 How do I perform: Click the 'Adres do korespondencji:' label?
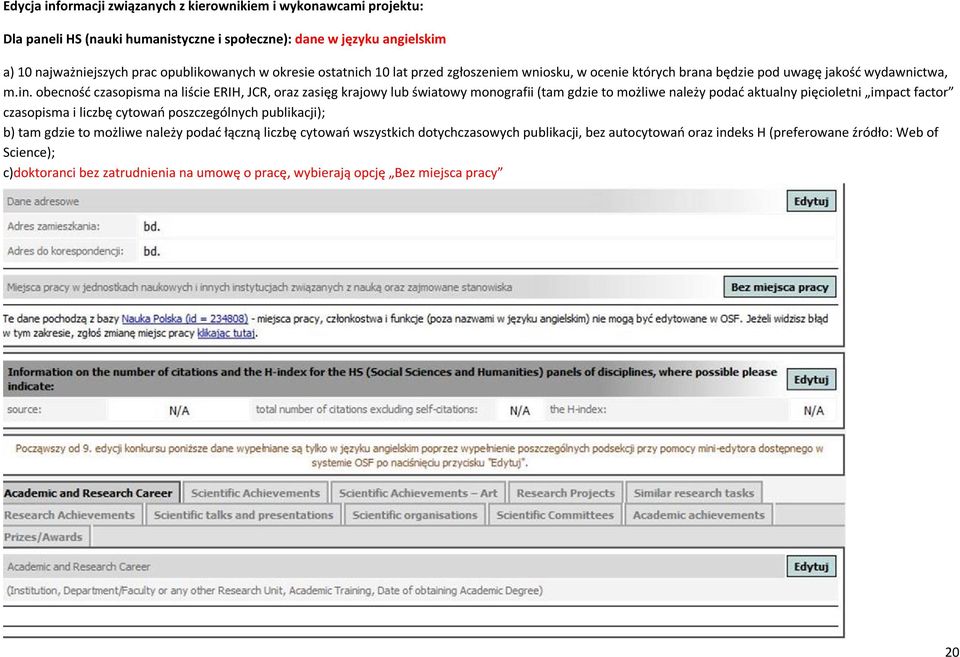tap(65, 251)
